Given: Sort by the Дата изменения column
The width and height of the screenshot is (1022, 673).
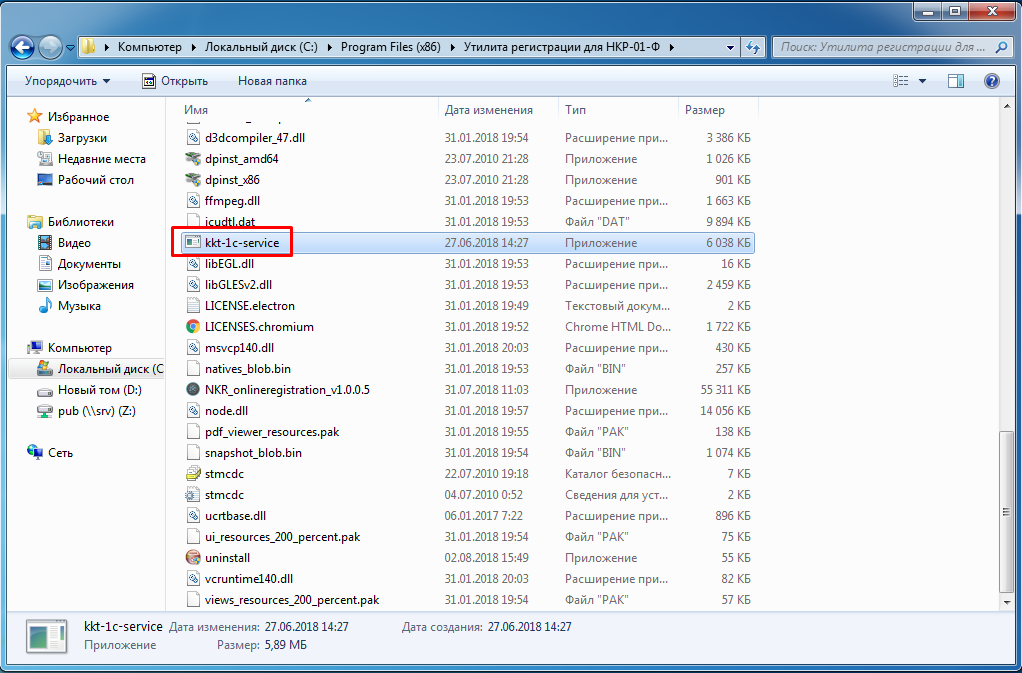Looking at the screenshot, I should 488,110.
